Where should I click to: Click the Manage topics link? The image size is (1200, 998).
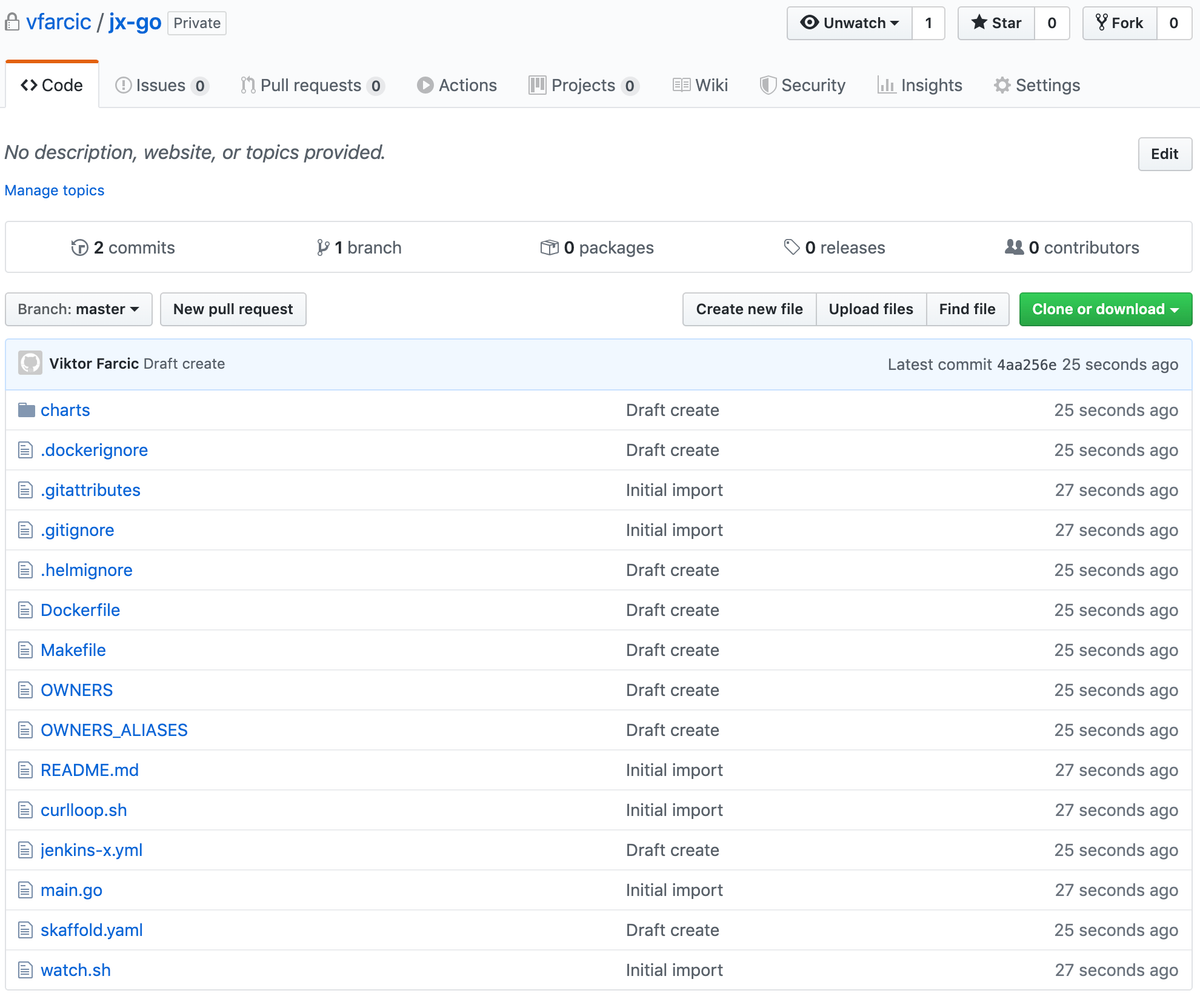pos(54,190)
